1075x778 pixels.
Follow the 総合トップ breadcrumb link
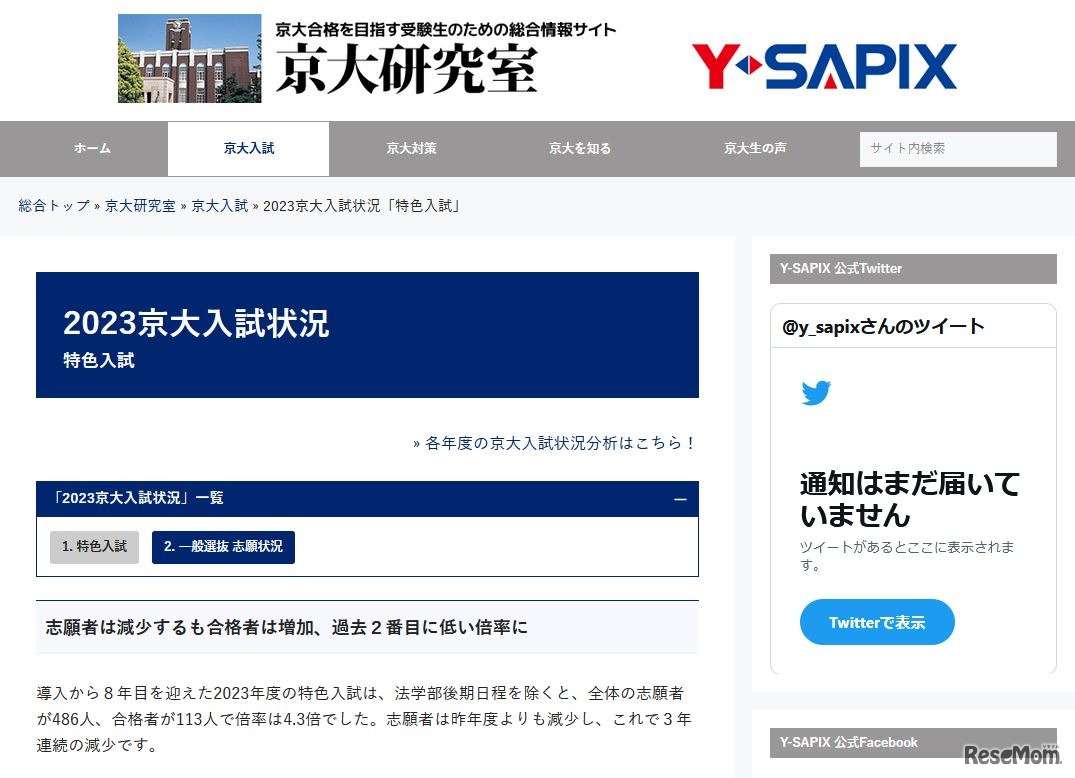(x=54, y=205)
